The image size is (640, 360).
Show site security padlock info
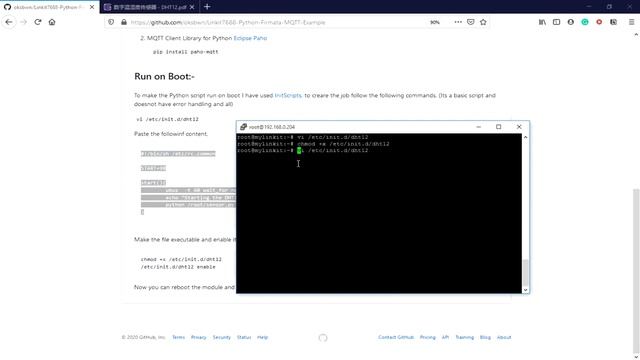pos(124,22)
